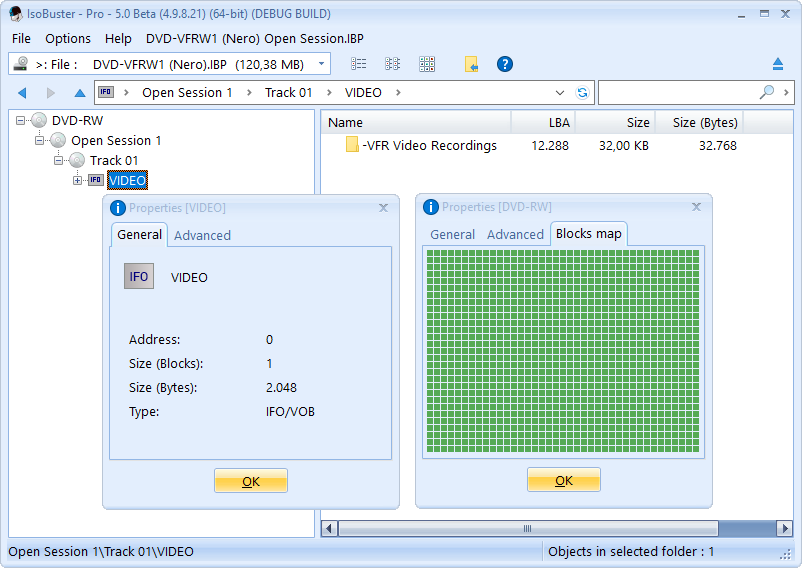This screenshot has height=568, width=802.
Task: Collapse the DVD-RW tree node
Action: [x=20, y=121]
